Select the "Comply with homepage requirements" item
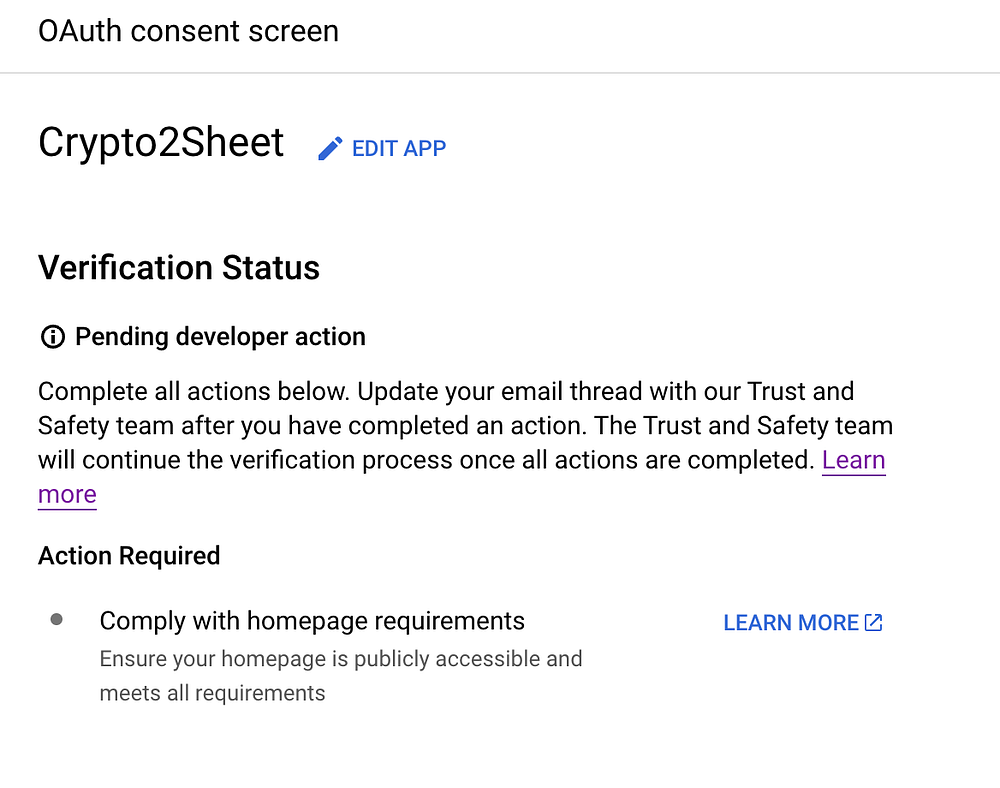Viewport: 1000px width, 788px height. pyautogui.click(x=312, y=621)
